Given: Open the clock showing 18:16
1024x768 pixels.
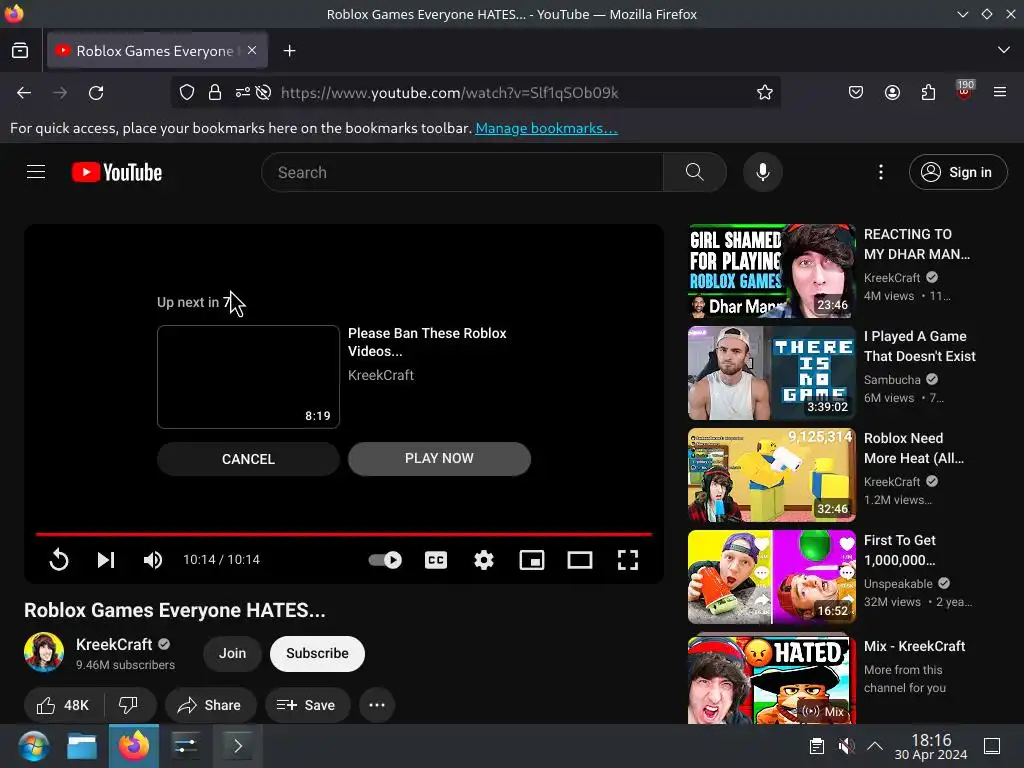Looking at the screenshot, I should [931, 746].
